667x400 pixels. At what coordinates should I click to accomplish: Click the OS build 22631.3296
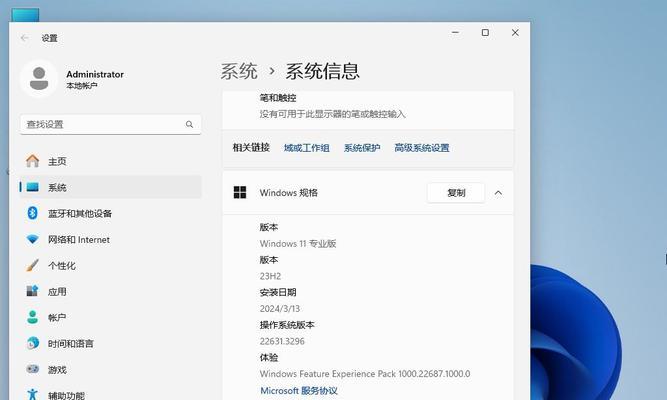click(x=282, y=341)
